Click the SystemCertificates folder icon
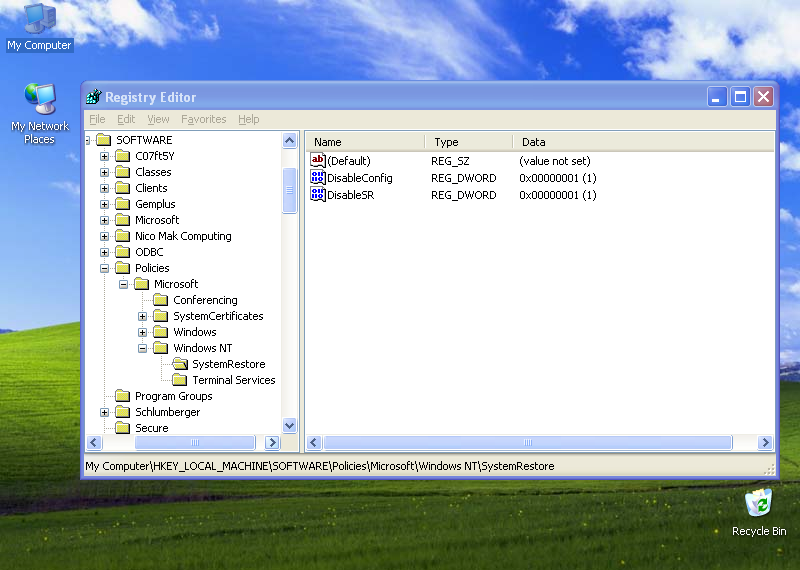The height and width of the screenshot is (570, 800). coord(161,315)
